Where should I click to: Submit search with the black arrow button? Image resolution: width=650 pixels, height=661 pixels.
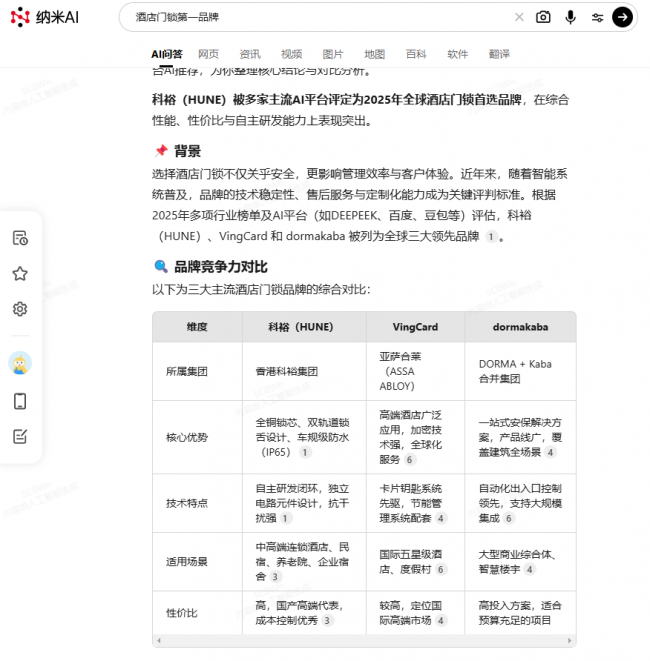tap(622, 17)
